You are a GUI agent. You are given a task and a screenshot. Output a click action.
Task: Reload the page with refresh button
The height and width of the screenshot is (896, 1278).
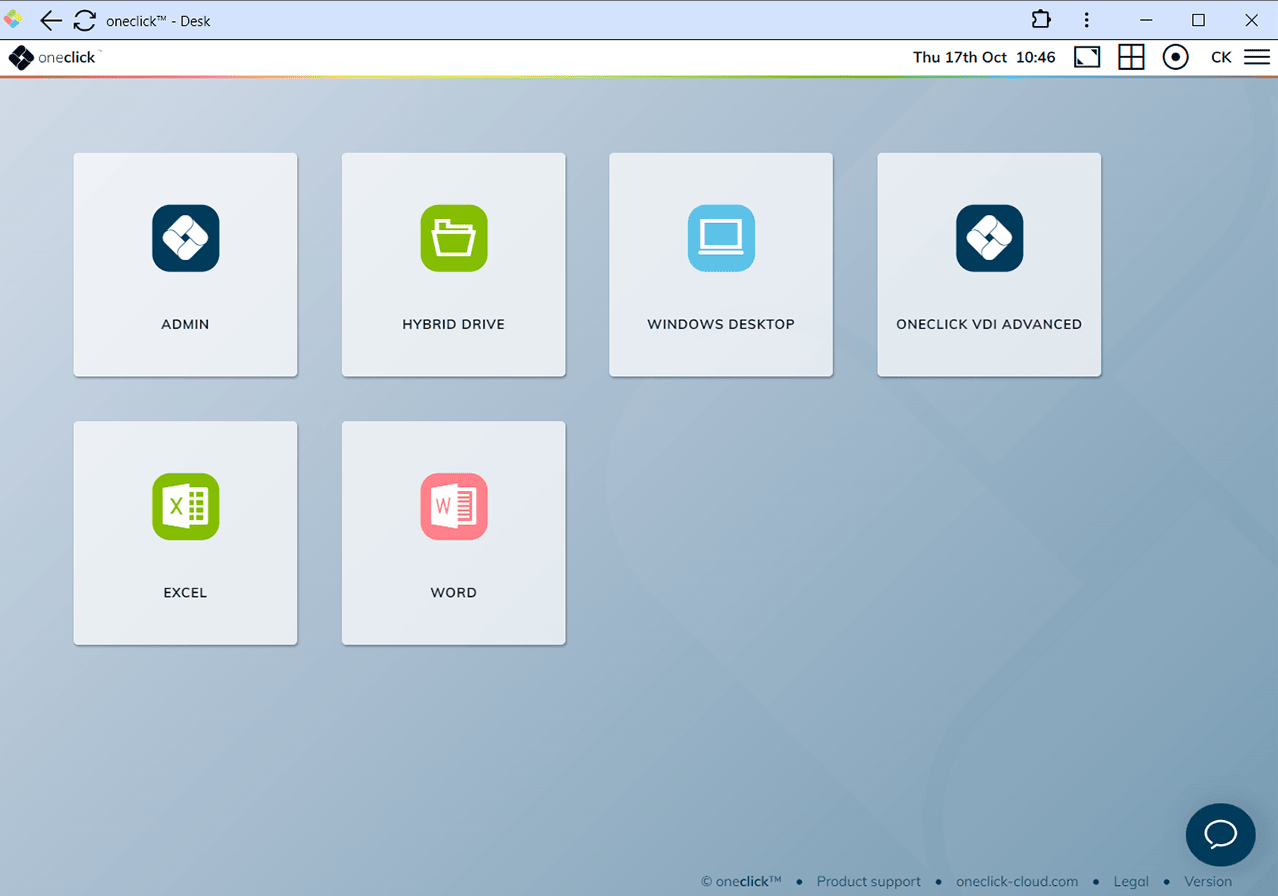[85, 20]
